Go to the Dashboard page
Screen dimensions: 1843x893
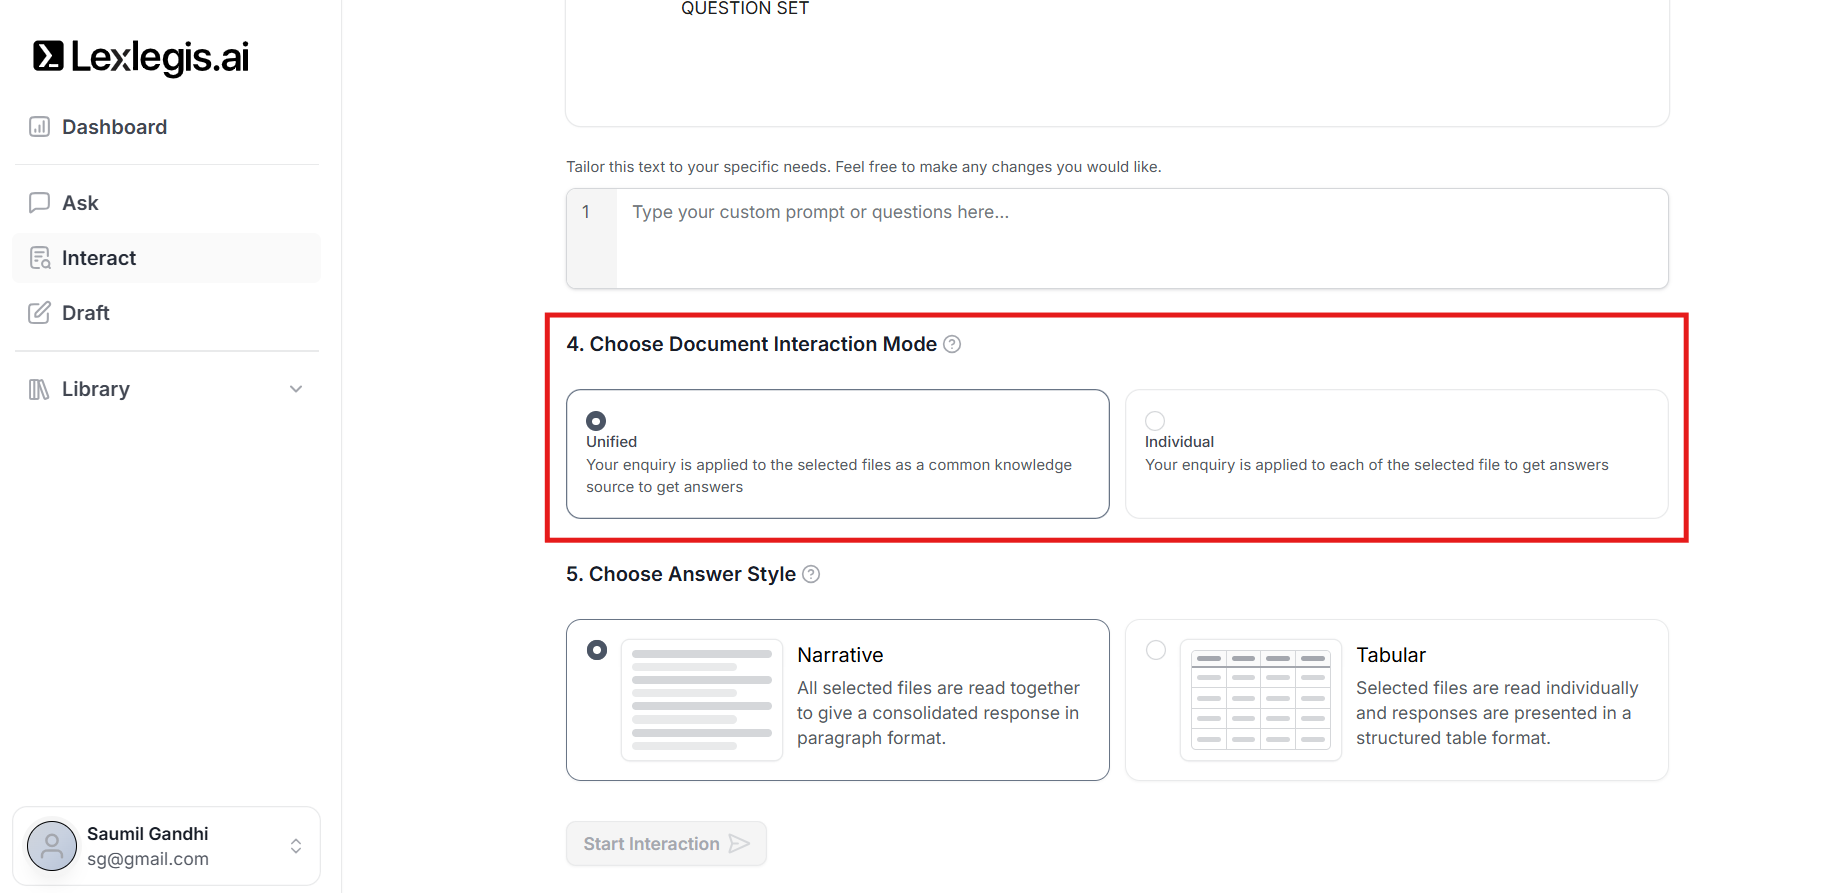[x=114, y=127]
